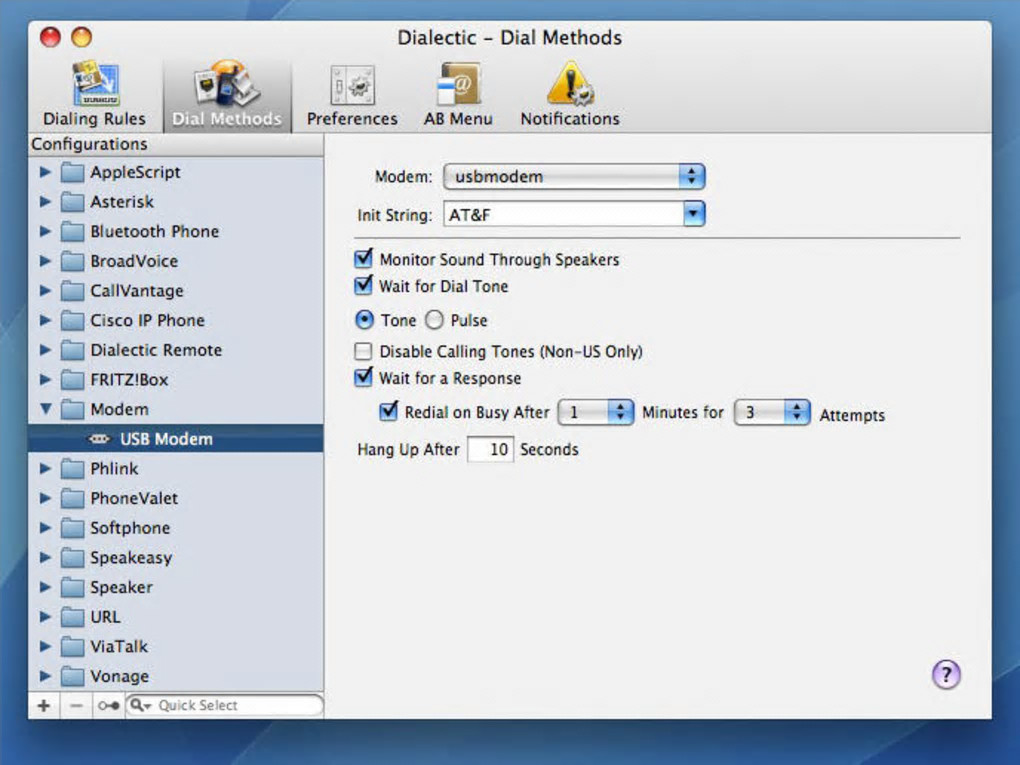Click the BroadVoice folder icon

click(x=72, y=261)
